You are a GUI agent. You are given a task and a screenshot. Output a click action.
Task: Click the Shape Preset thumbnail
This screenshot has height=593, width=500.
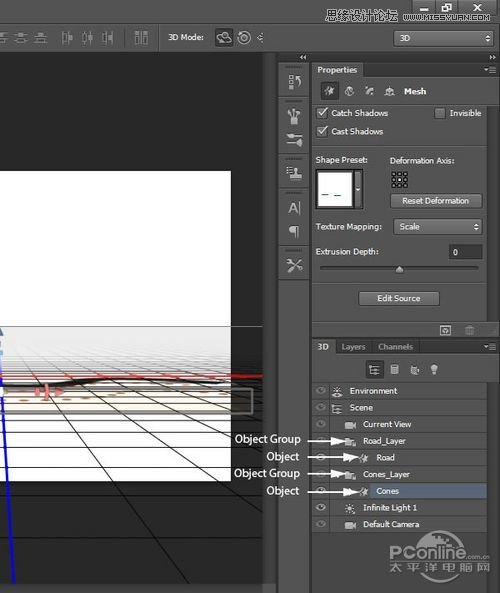pyautogui.click(x=335, y=189)
